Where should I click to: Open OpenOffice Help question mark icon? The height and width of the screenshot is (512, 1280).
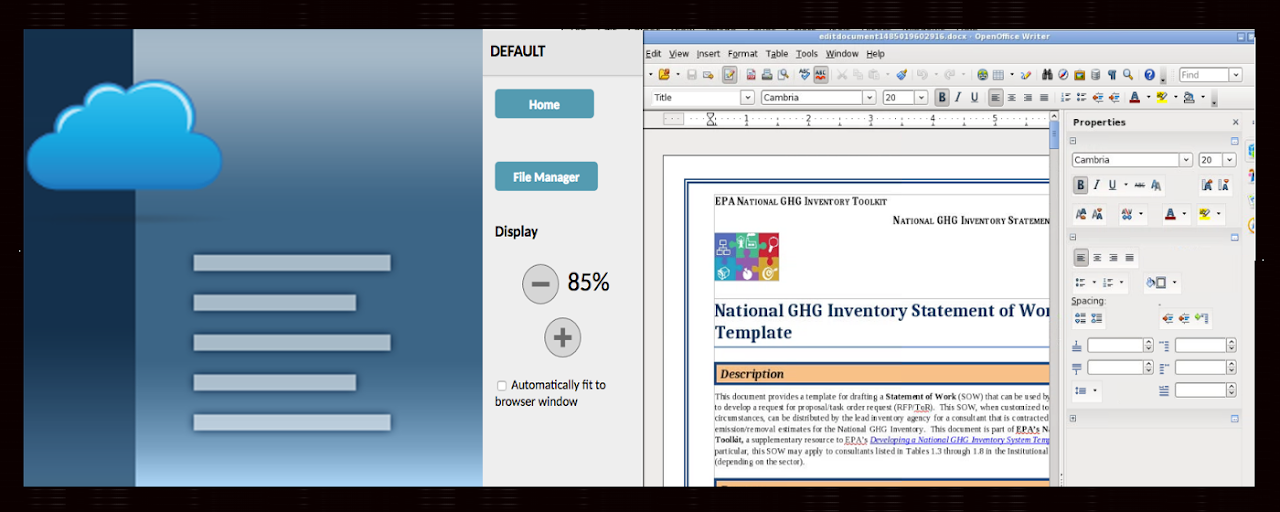click(1150, 74)
